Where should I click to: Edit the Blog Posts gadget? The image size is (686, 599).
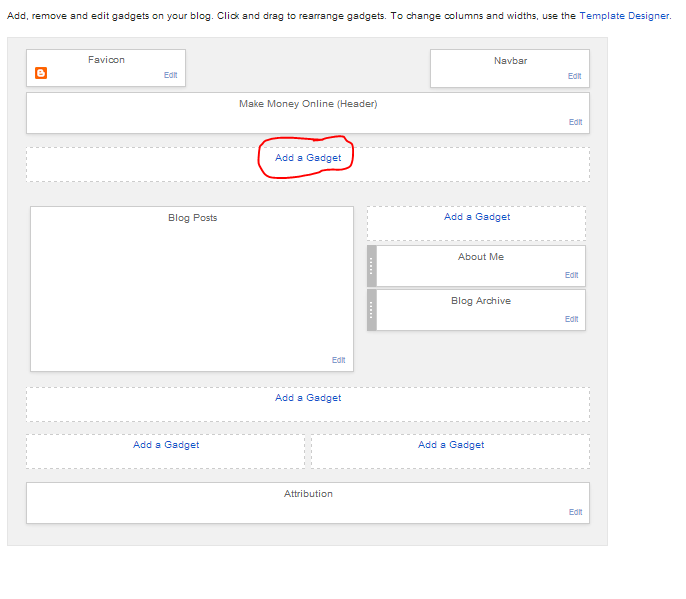tap(339, 360)
